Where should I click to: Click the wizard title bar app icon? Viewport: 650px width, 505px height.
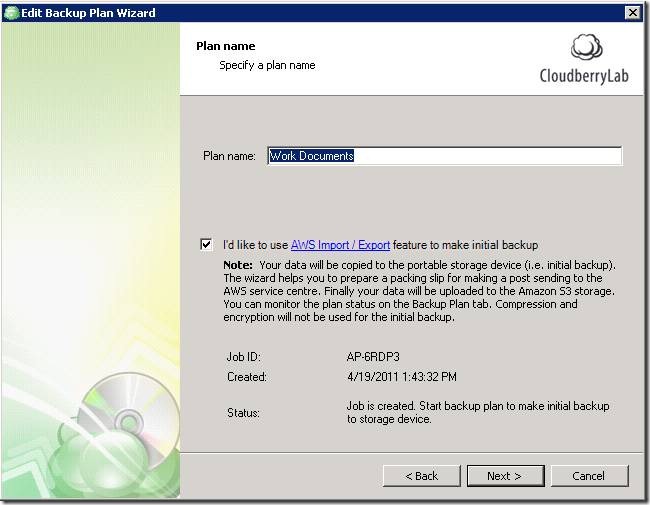coord(11,13)
